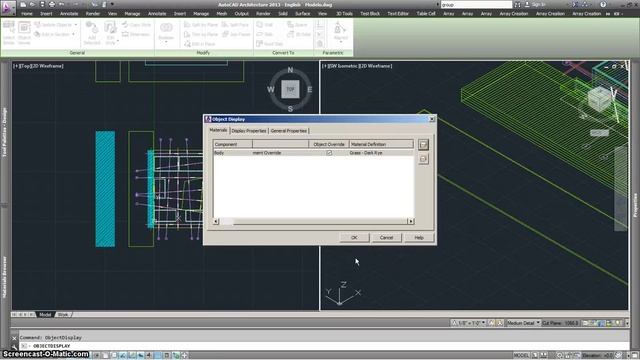The image size is (640, 360).
Task: Click left arrow of materials list scrollbar
Action: point(216,221)
